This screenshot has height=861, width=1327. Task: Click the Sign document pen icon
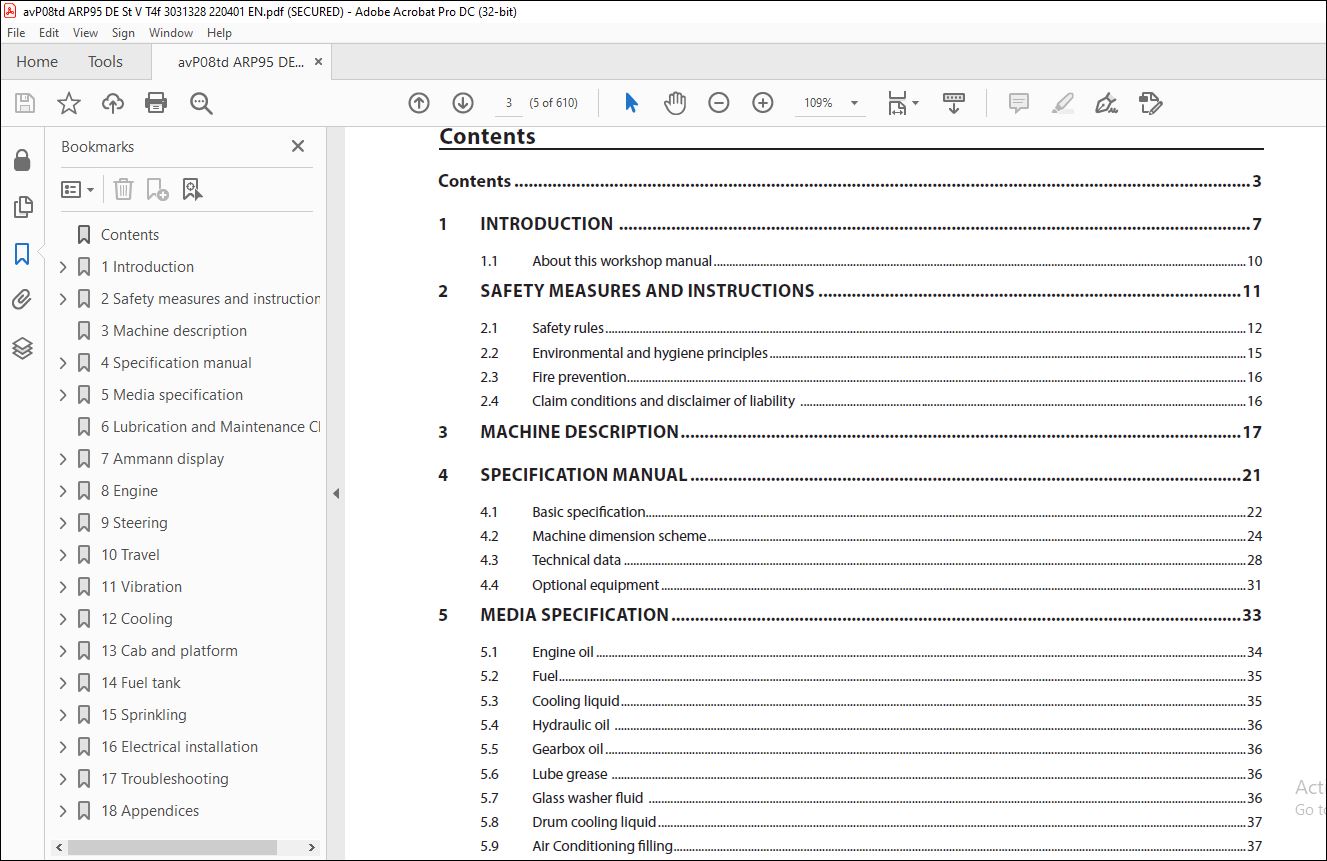(x=1106, y=103)
